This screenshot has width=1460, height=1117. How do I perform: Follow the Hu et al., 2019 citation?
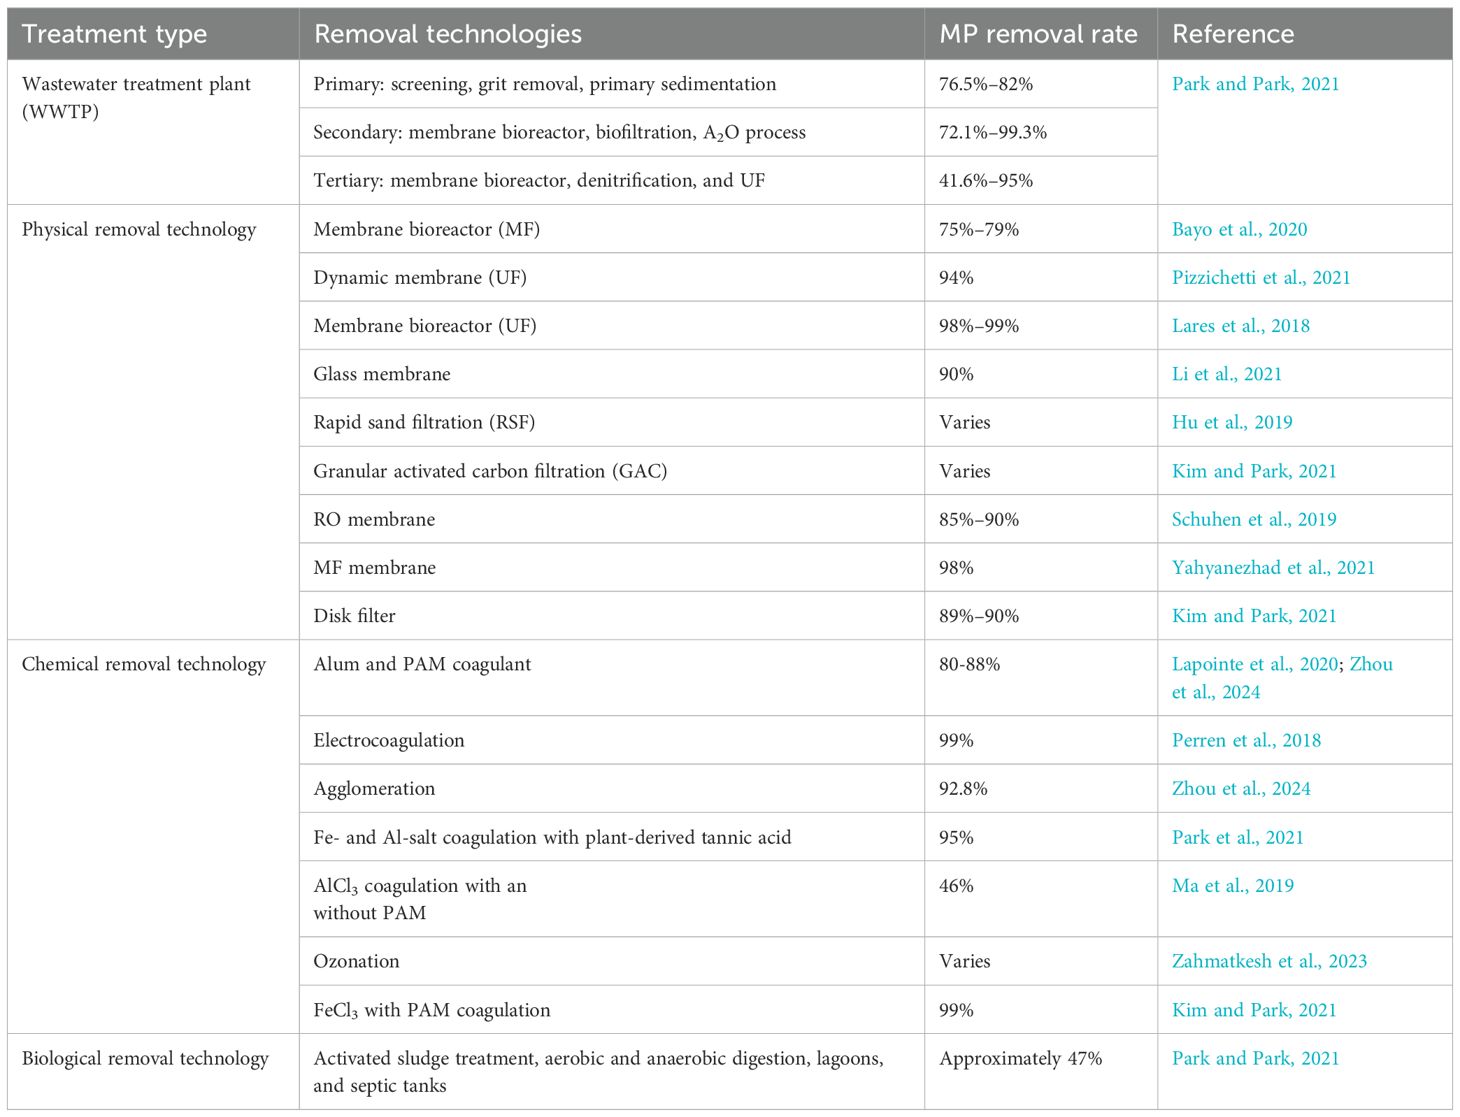[x=1231, y=422]
